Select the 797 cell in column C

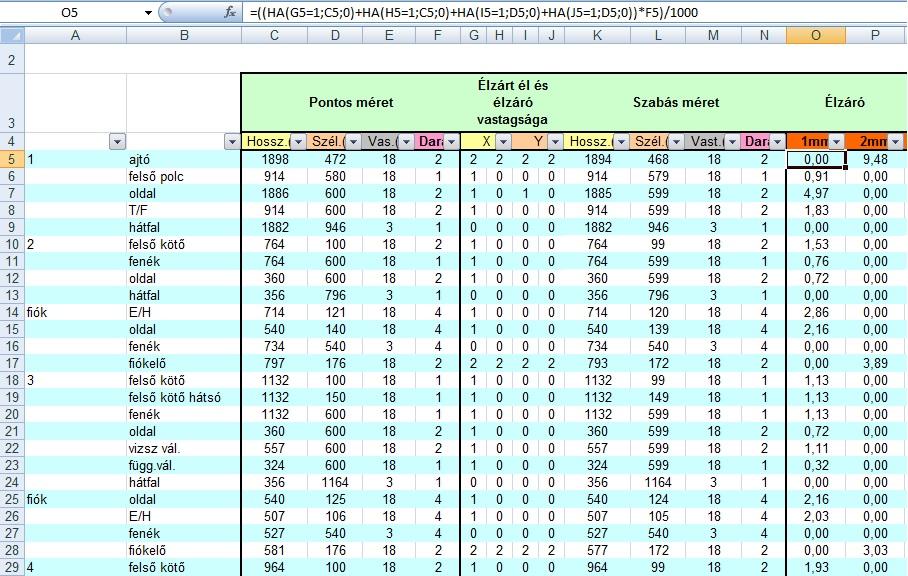pyautogui.click(x=274, y=364)
